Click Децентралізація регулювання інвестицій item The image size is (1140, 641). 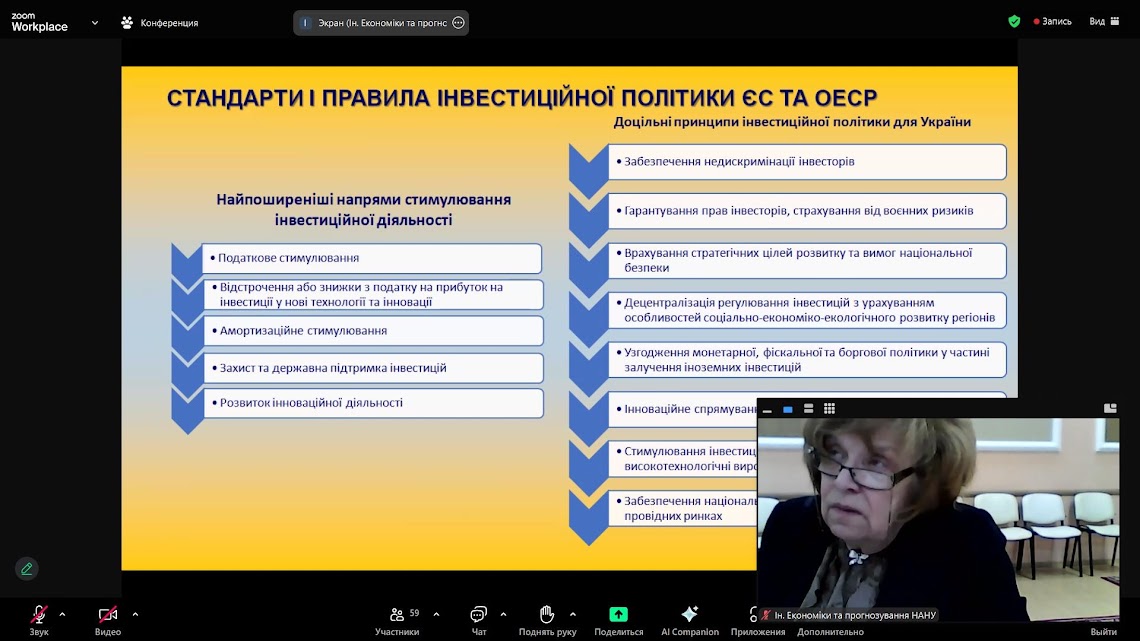tap(807, 310)
